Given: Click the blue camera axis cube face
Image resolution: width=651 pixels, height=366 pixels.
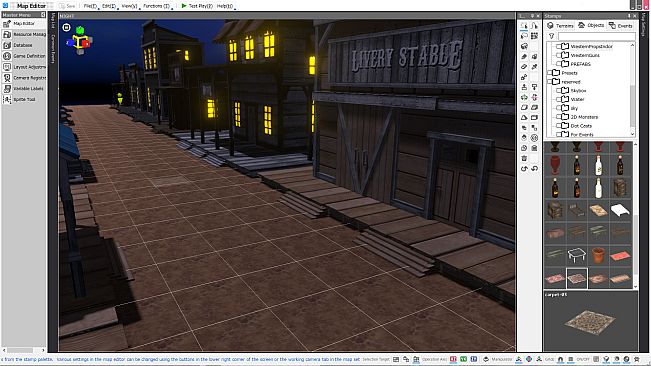Looking at the screenshot, I should [x=70, y=42].
